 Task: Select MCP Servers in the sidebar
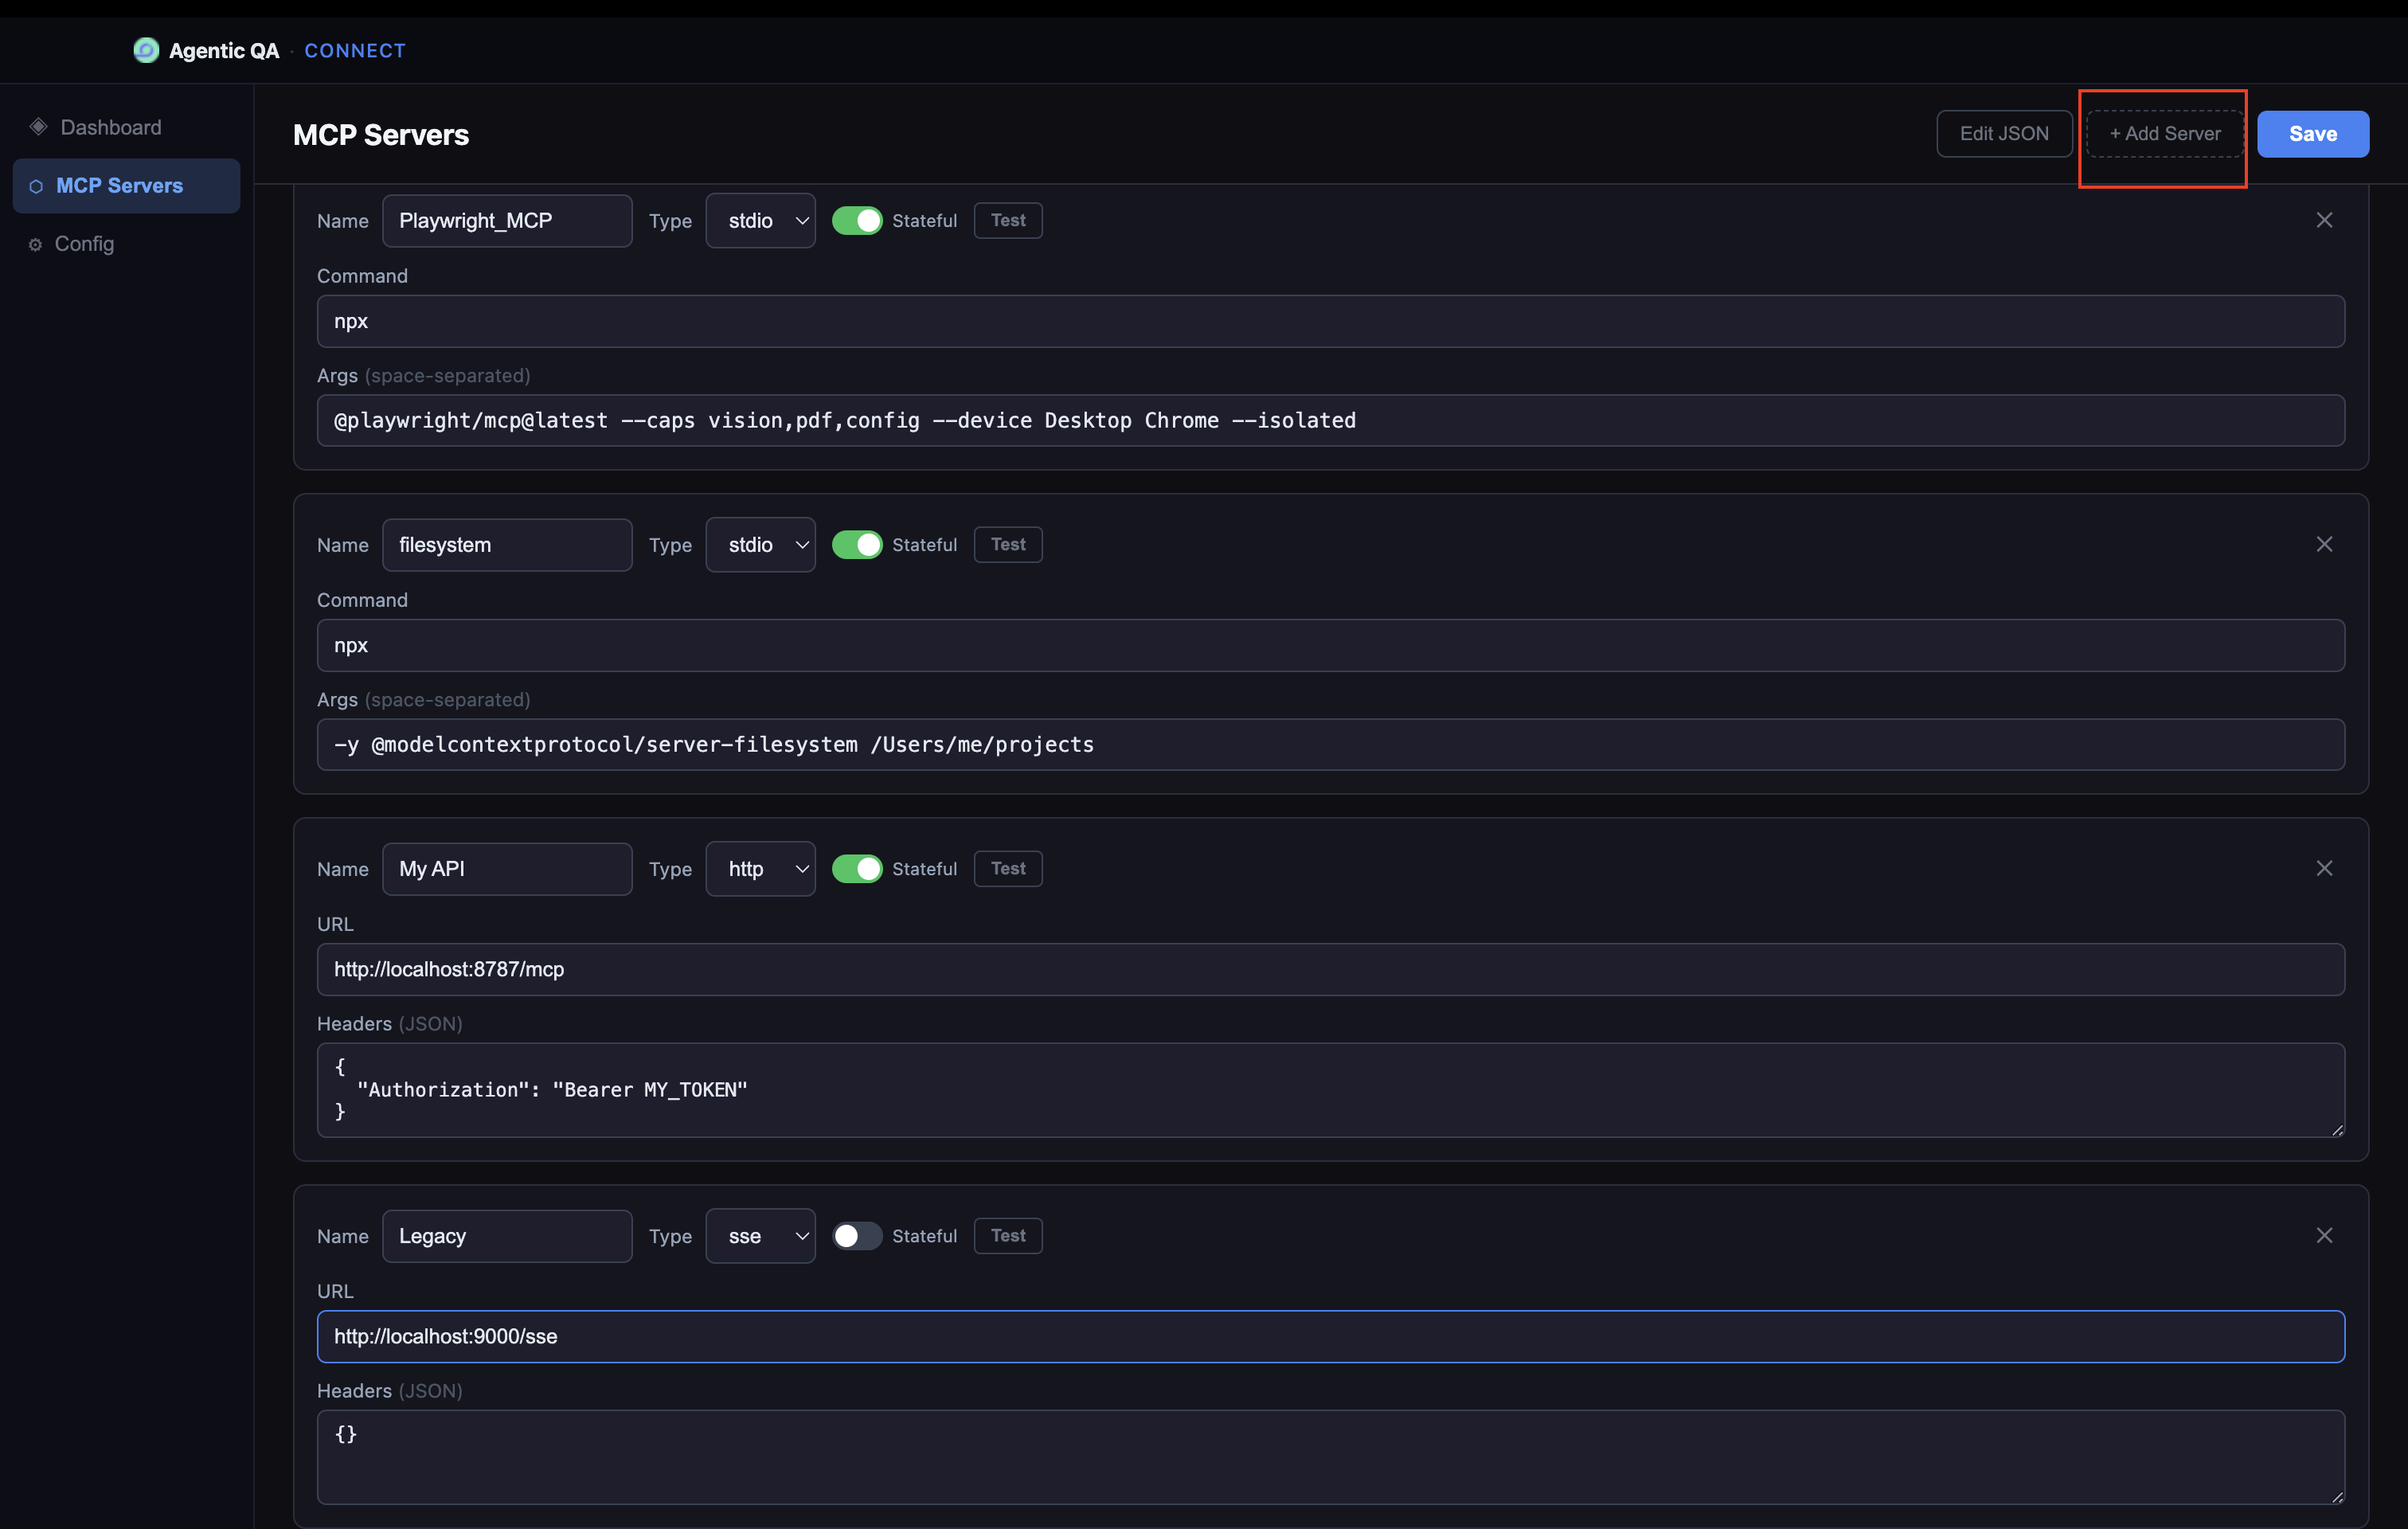(x=127, y=185)
